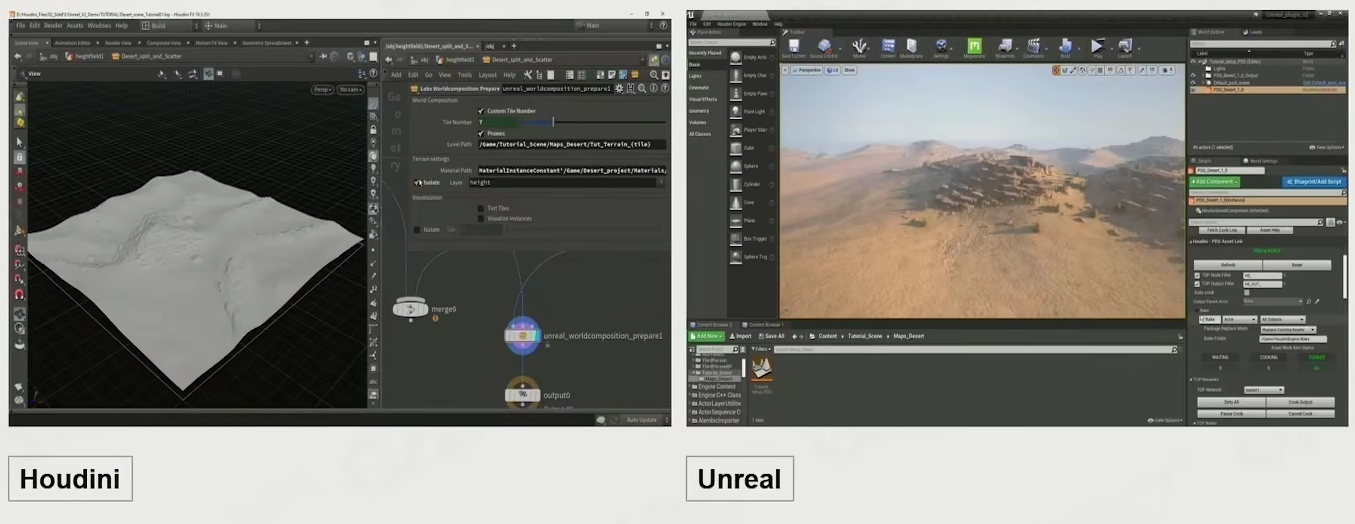Open the Show viewport dropdown
The width and height of the screenshot is (1355, 524).
(849, 70)
